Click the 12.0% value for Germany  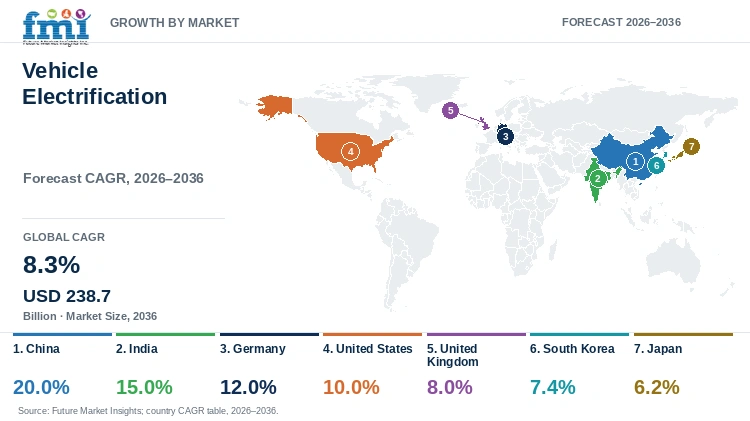pos(248,387)
